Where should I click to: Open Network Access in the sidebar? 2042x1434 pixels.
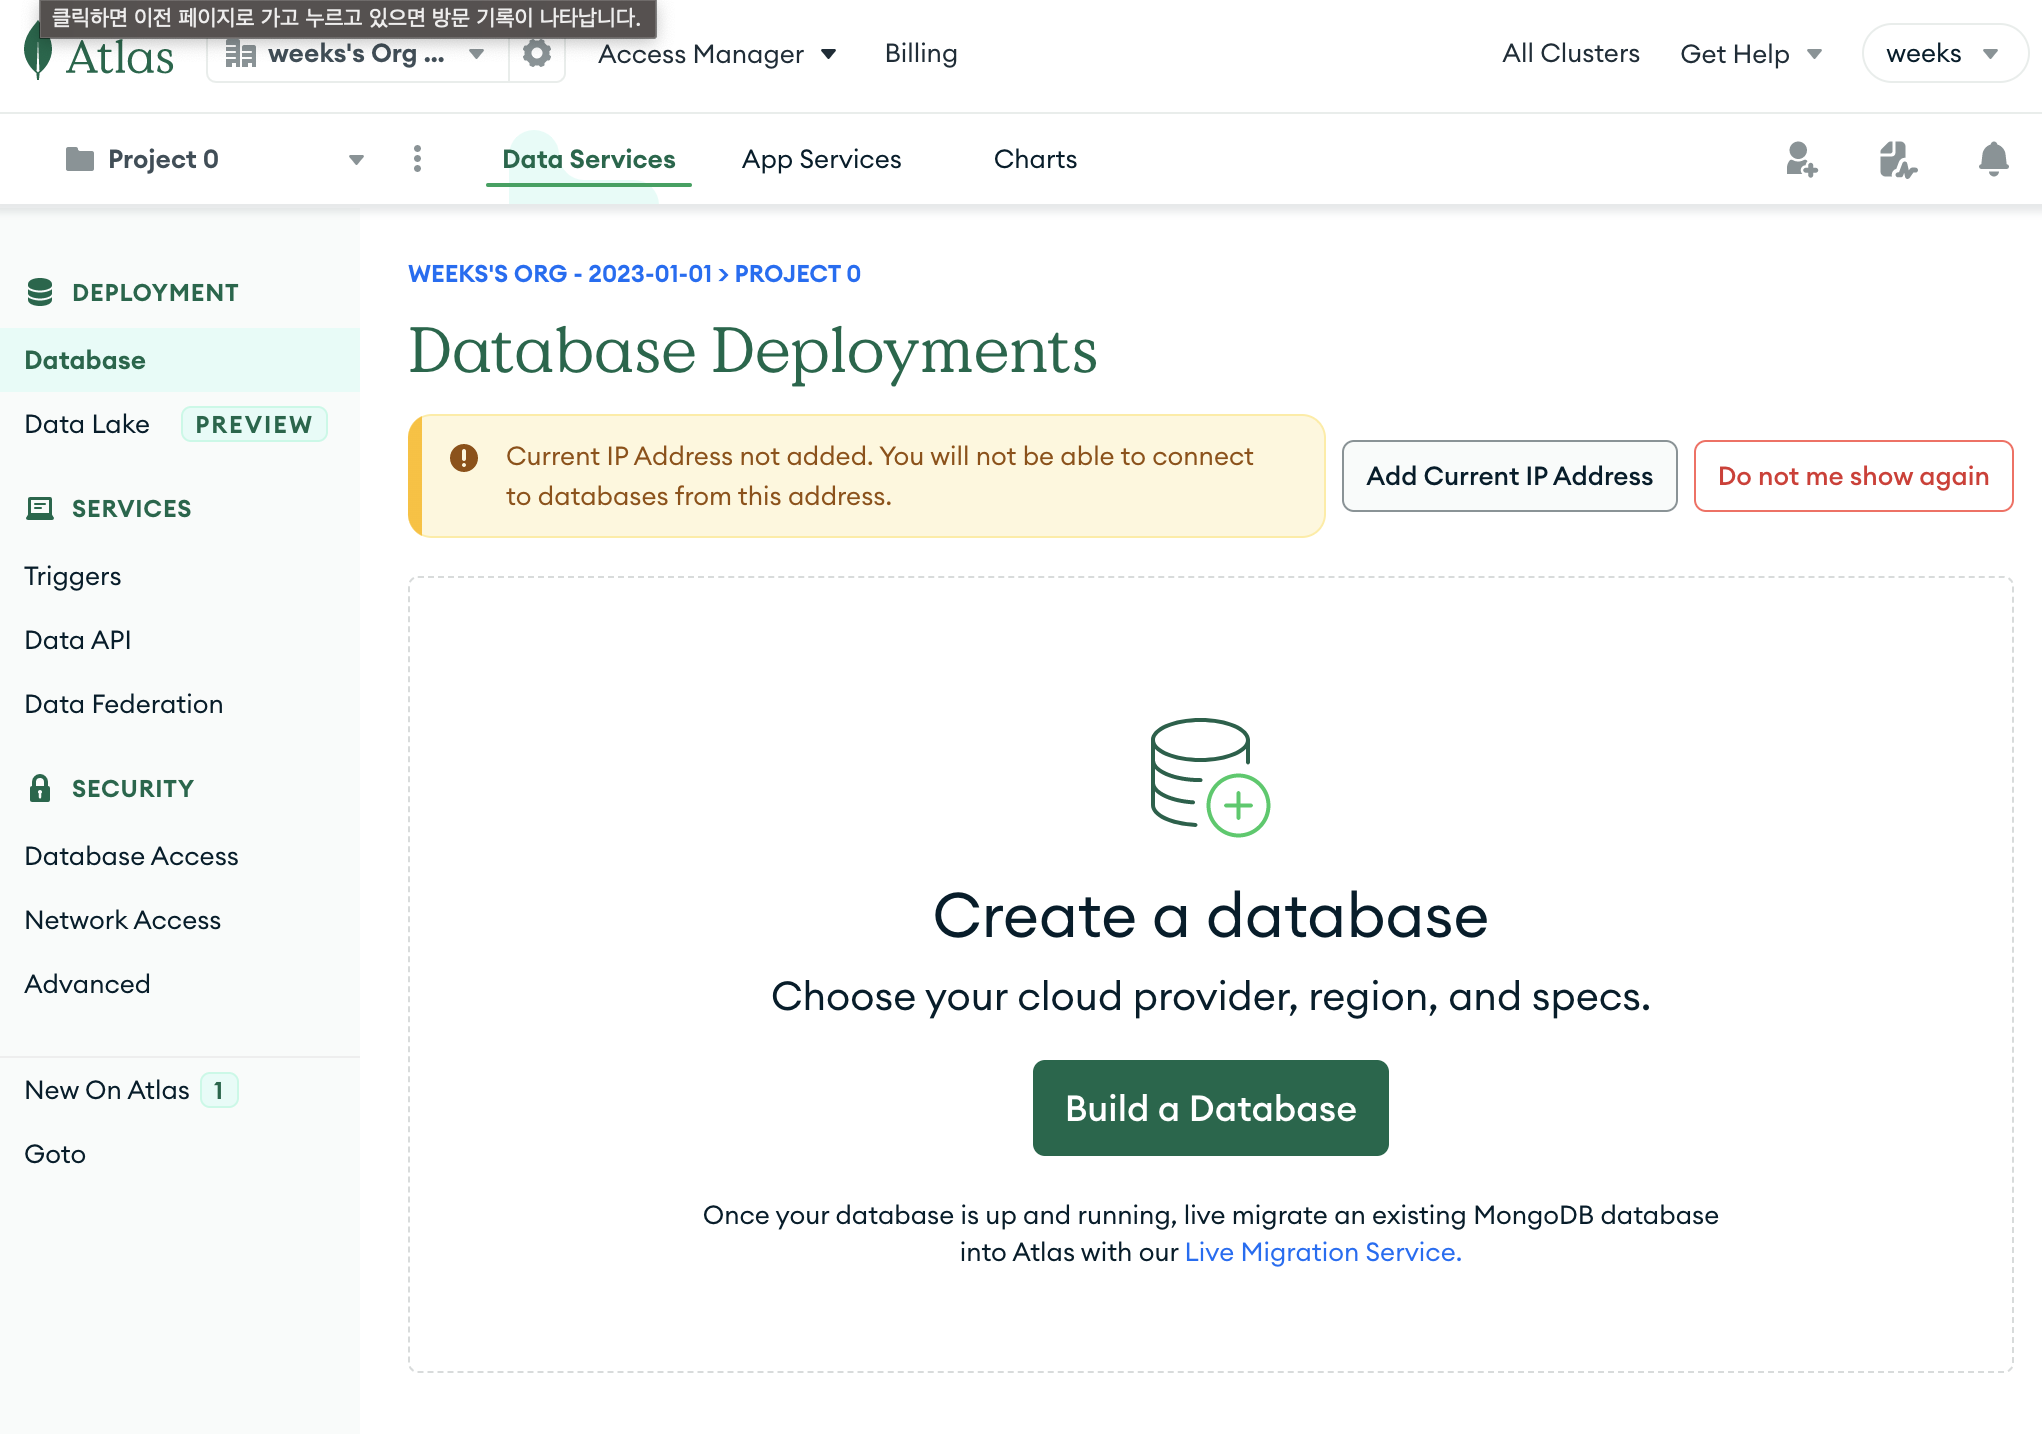coord(123,920)
